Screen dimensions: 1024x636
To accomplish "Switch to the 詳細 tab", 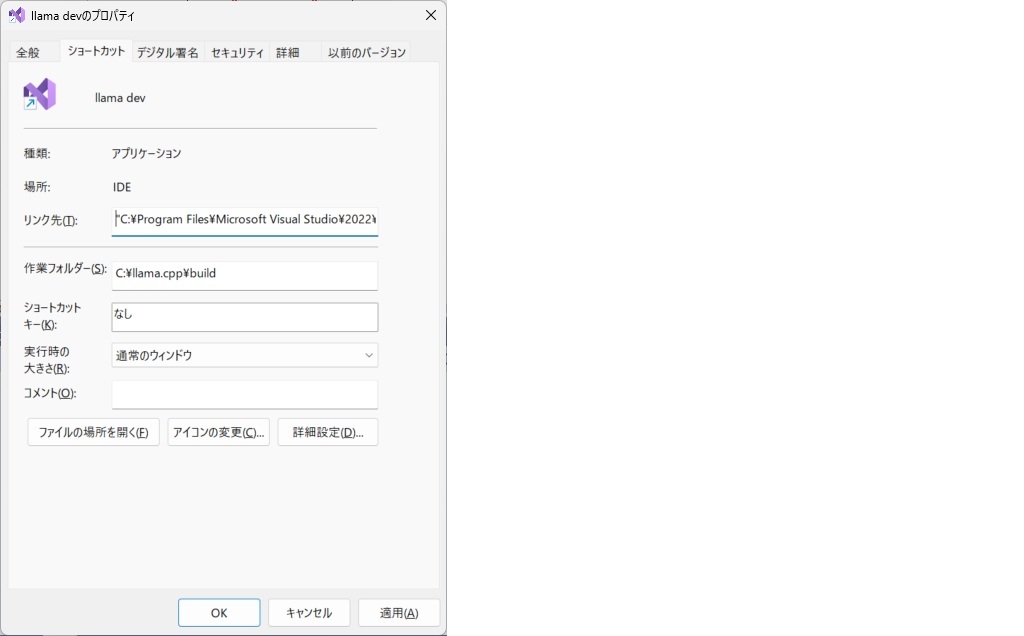I will (x=288, y=53).
